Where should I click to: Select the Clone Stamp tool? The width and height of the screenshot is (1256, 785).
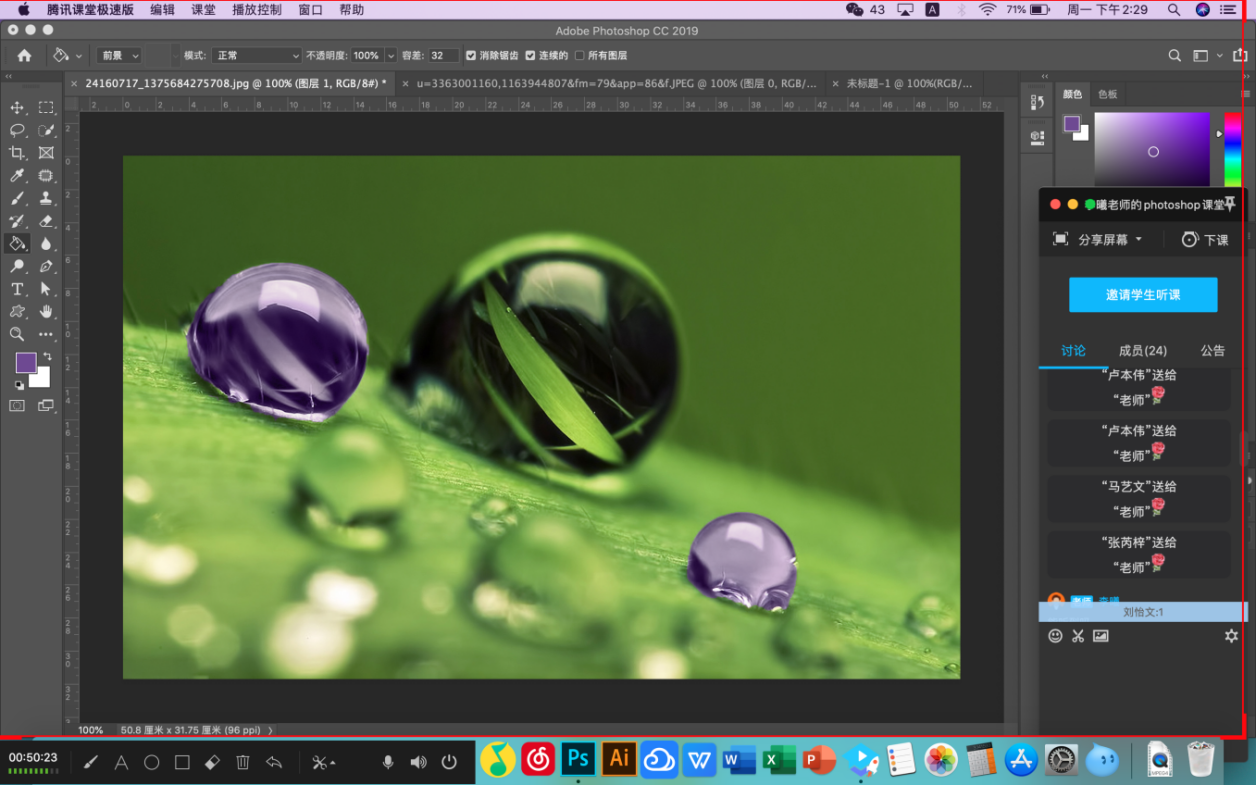[46, 198]
